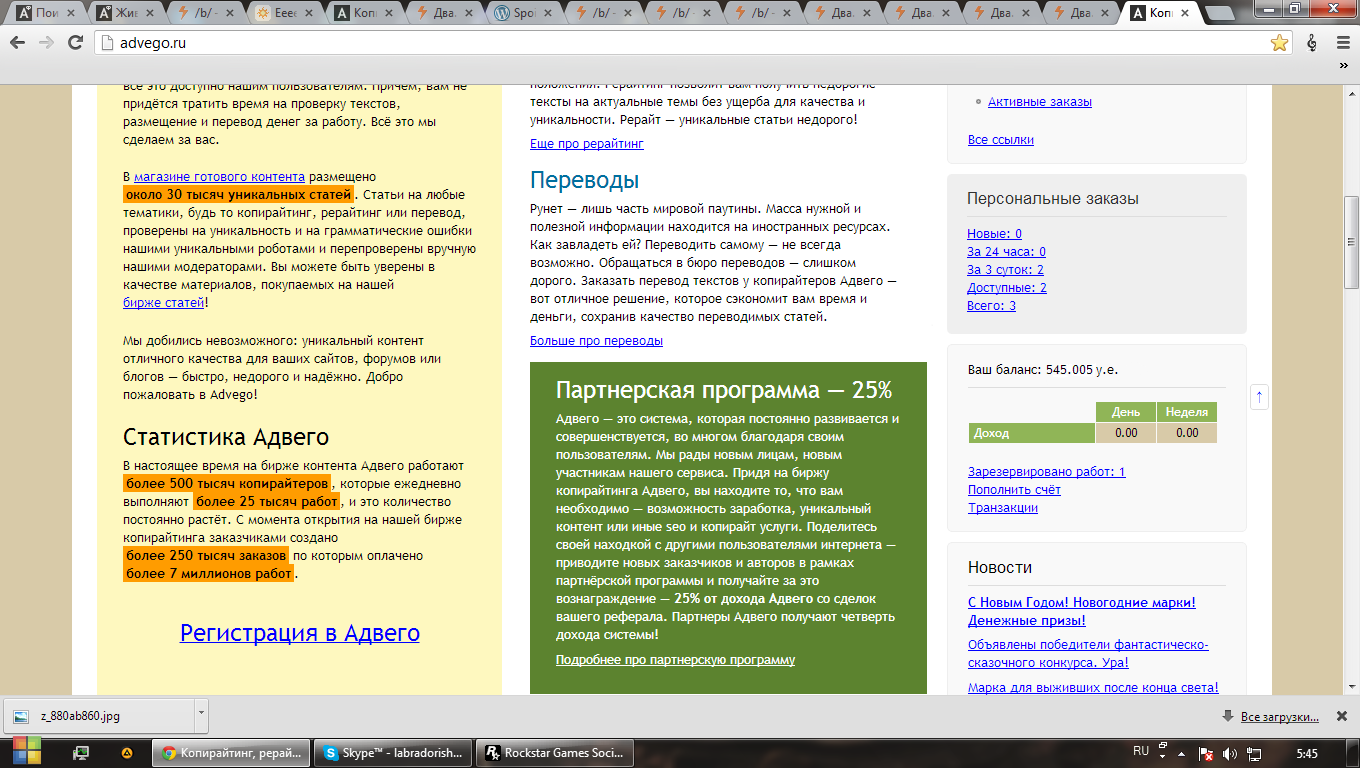Open the downloaded file z_880ab860.jpg

click(100, 716)
